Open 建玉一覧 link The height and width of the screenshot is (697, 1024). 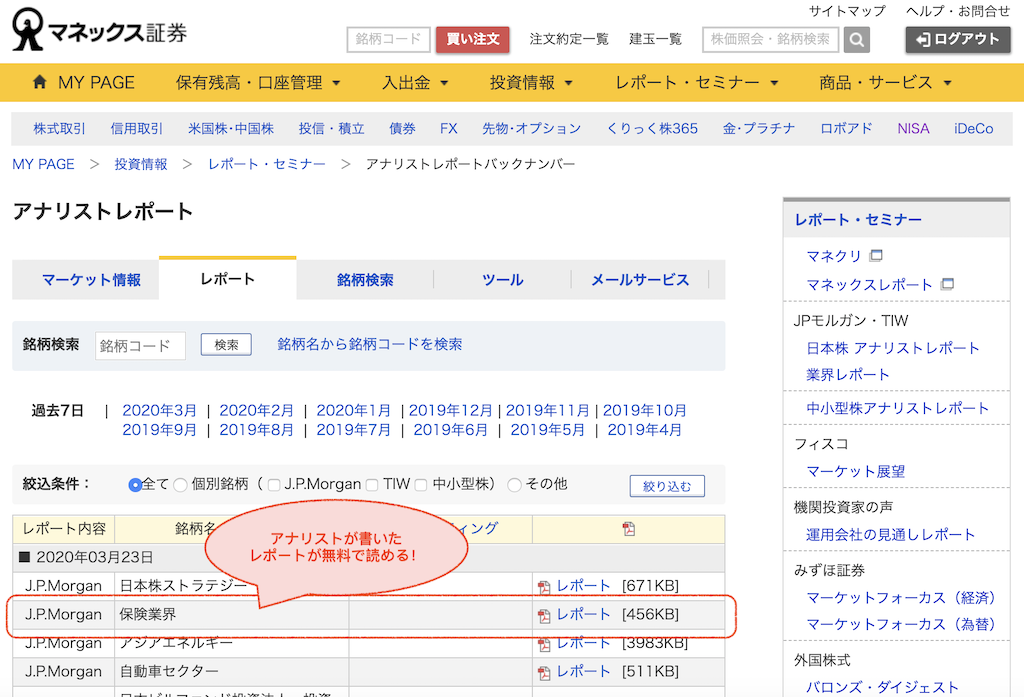click(x=655, y=39)
